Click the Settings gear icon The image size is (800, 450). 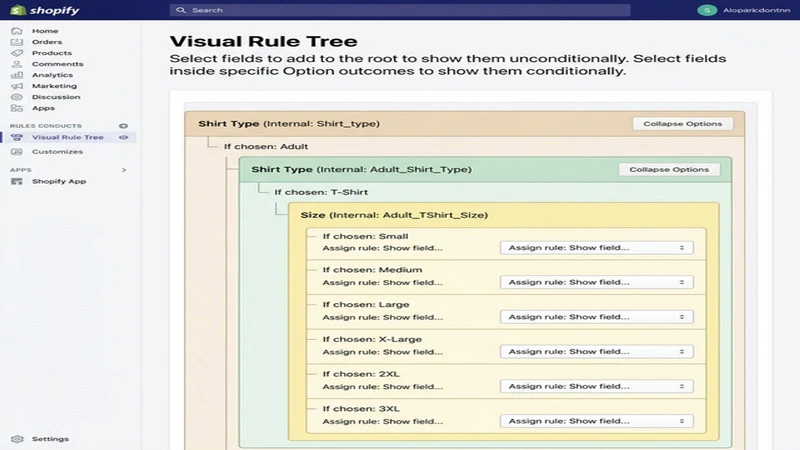[x=17, y=439]
